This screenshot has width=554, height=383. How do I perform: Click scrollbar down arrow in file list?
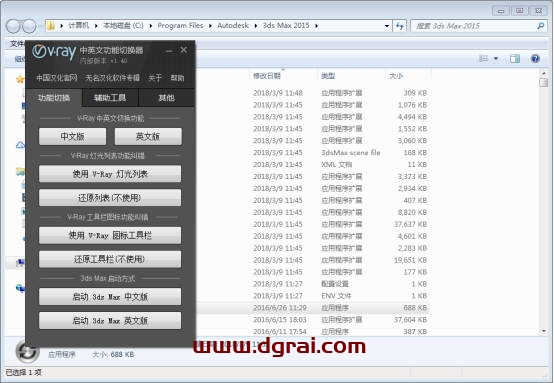pos(544,331)
